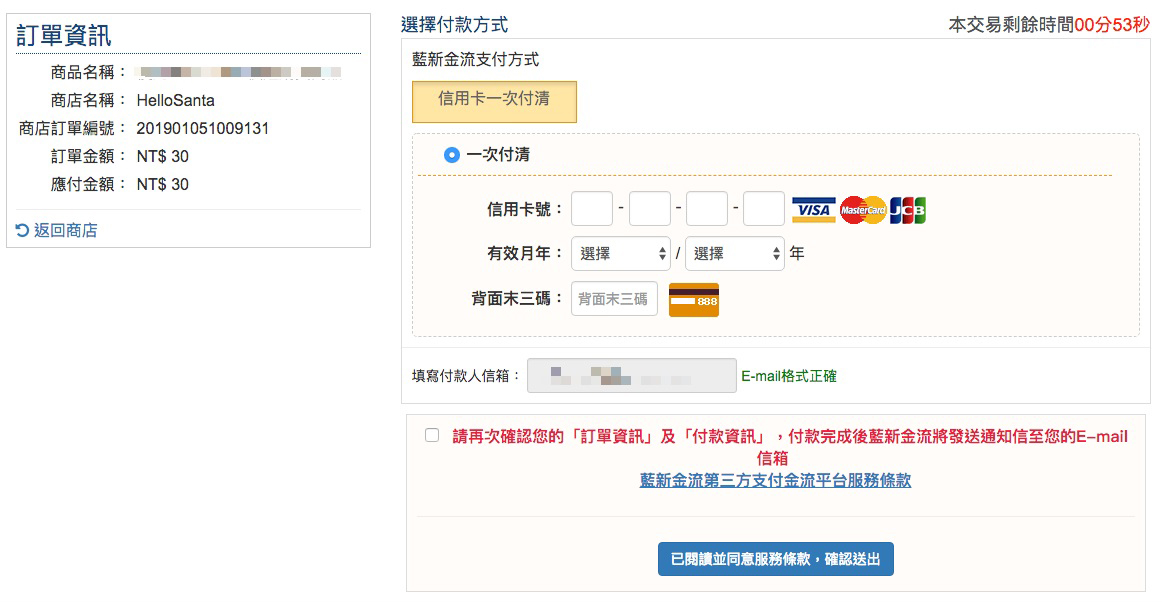Open the expiry month dropdown
Image resolution: width=1162 pixels, height=605 pixels.
621,254
